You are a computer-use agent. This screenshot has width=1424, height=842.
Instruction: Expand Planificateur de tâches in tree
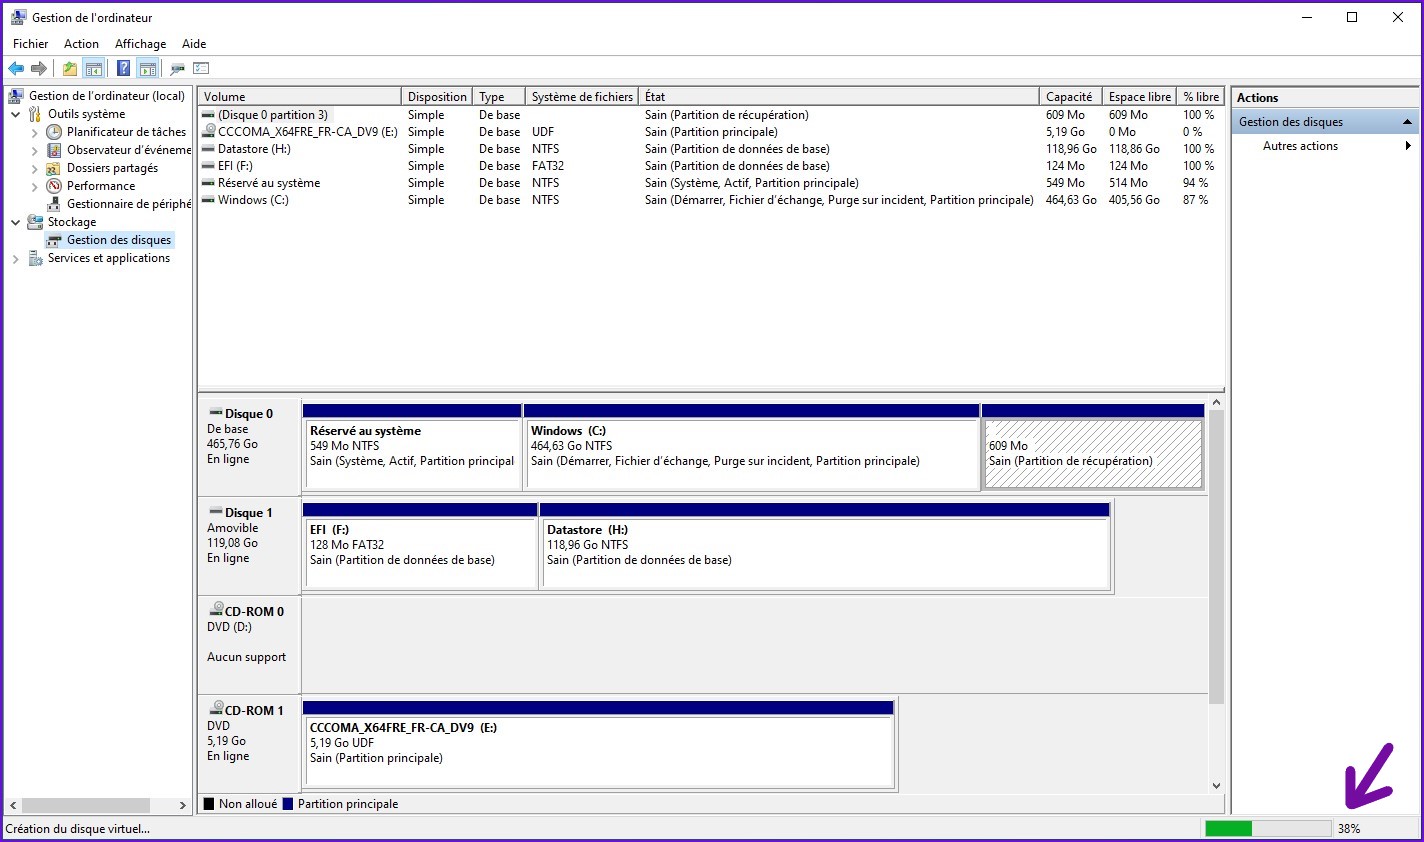(35, 133)
